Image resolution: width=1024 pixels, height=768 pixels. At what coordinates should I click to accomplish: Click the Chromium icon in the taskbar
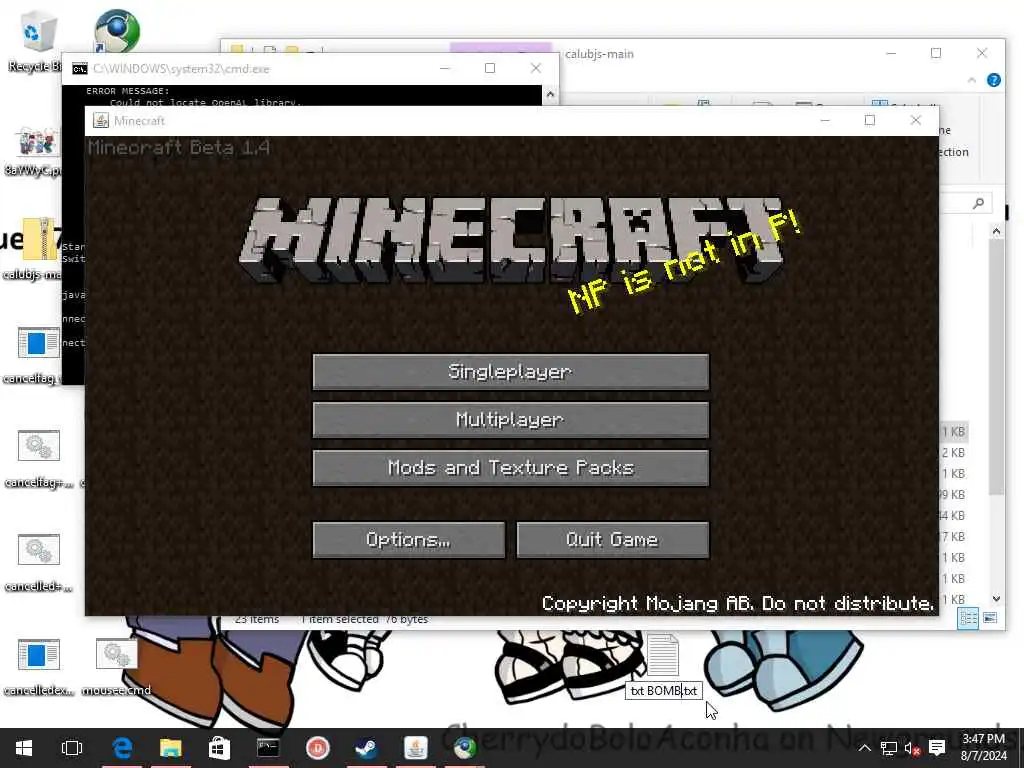coord(465,748)
